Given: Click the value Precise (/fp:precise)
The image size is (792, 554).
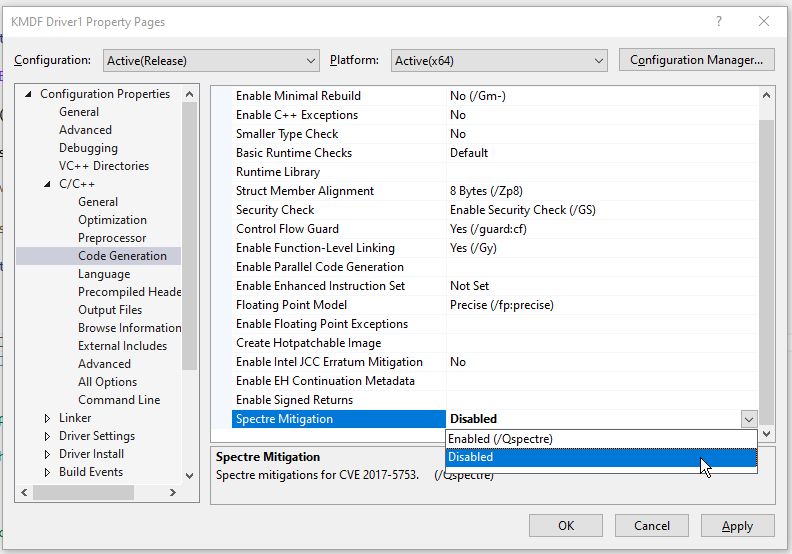Looking at the screenshot, I should coord(502,305).
